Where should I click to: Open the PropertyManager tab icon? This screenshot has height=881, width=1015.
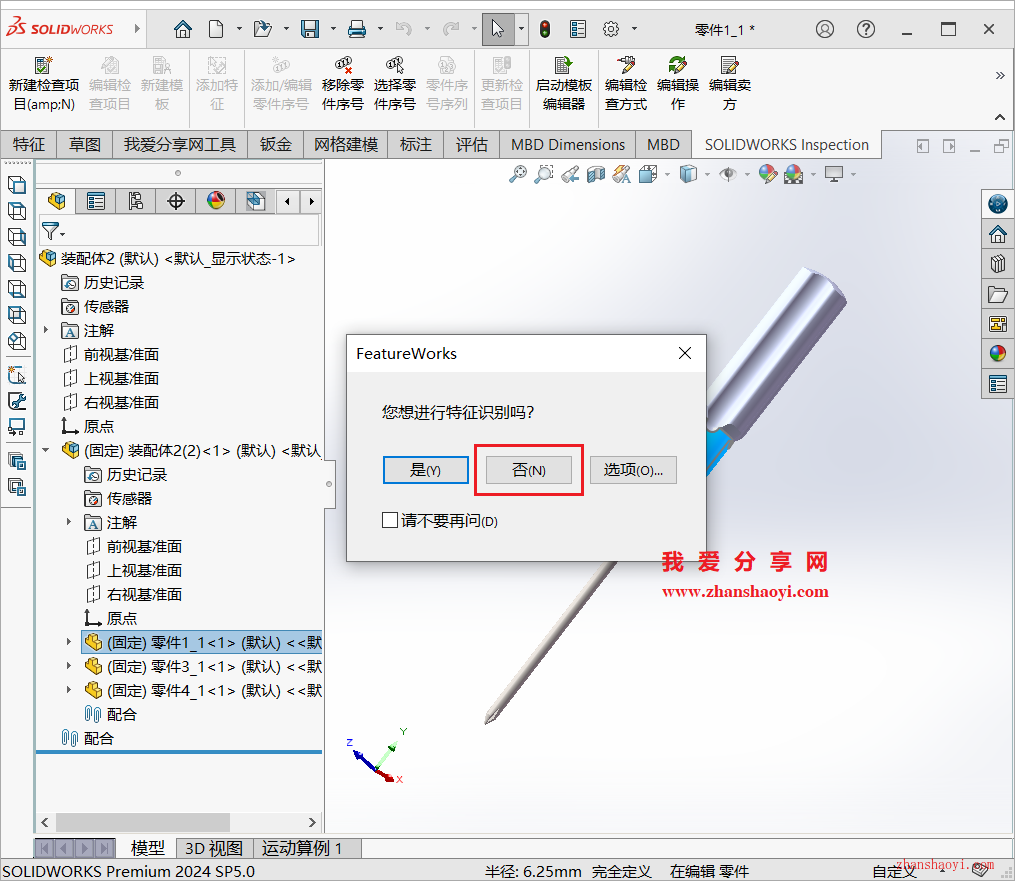pos(96,201)
